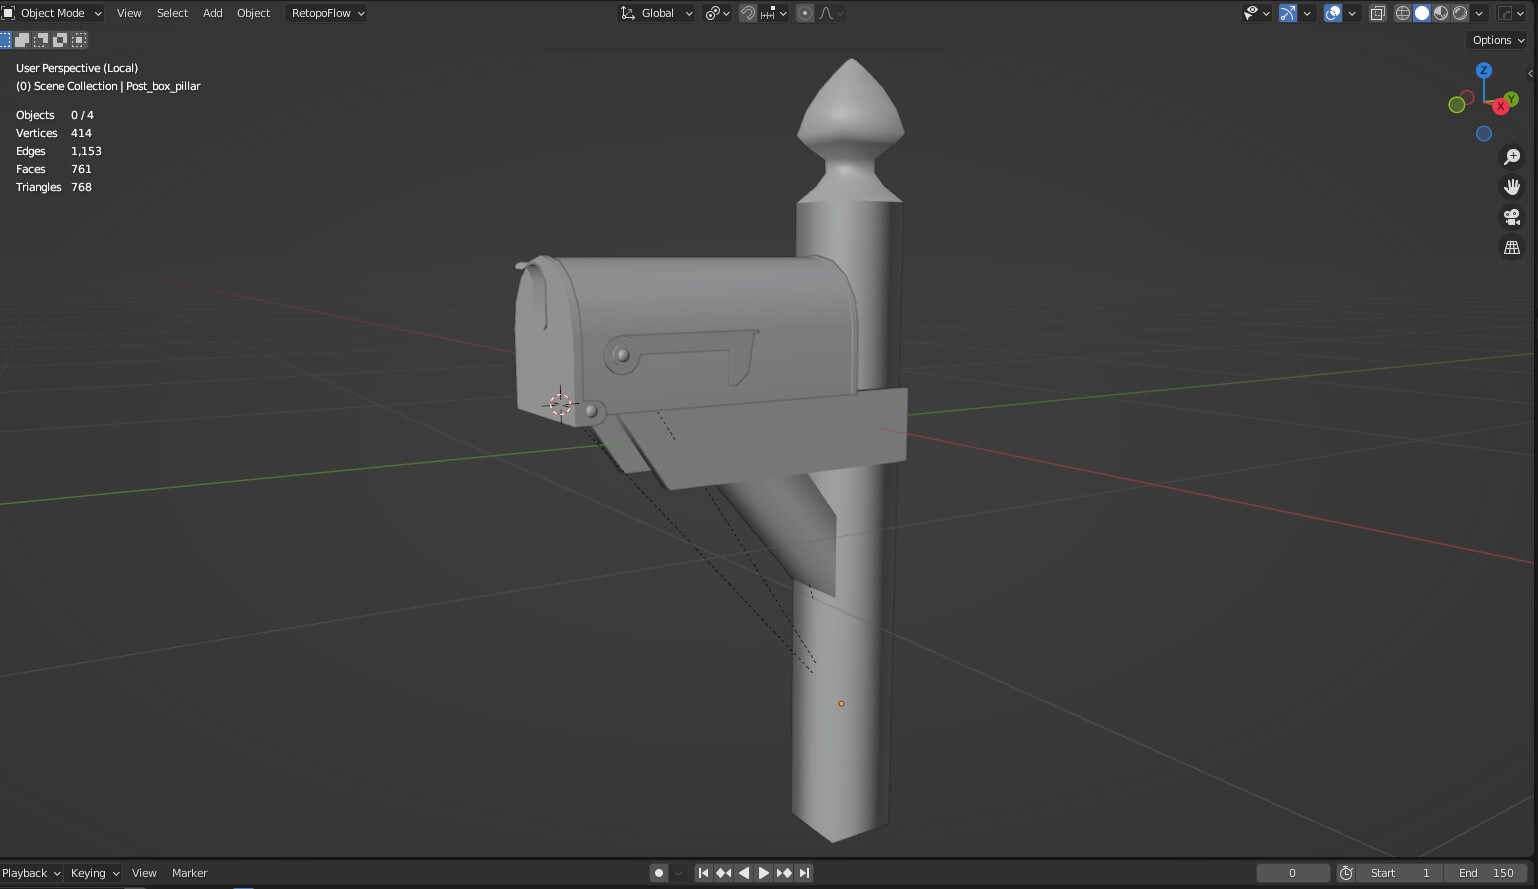Screen dimensions: 1538x889
Task: Select the zoom magnifier icon in the sidebar
Action: coord(1512,156)
